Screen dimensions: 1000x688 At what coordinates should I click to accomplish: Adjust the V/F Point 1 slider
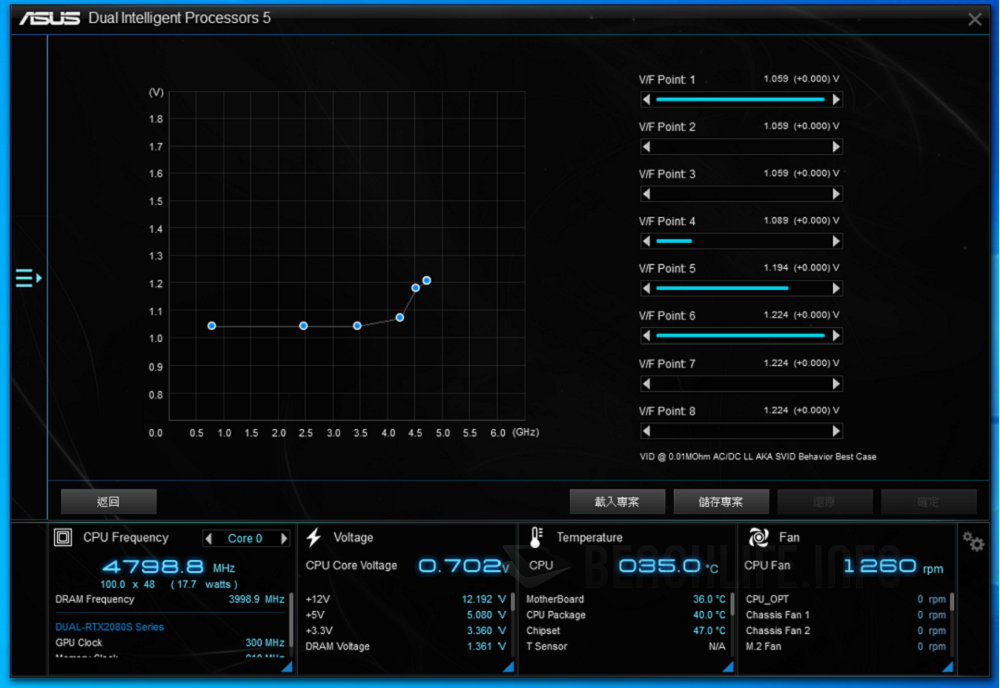[740, 99]
